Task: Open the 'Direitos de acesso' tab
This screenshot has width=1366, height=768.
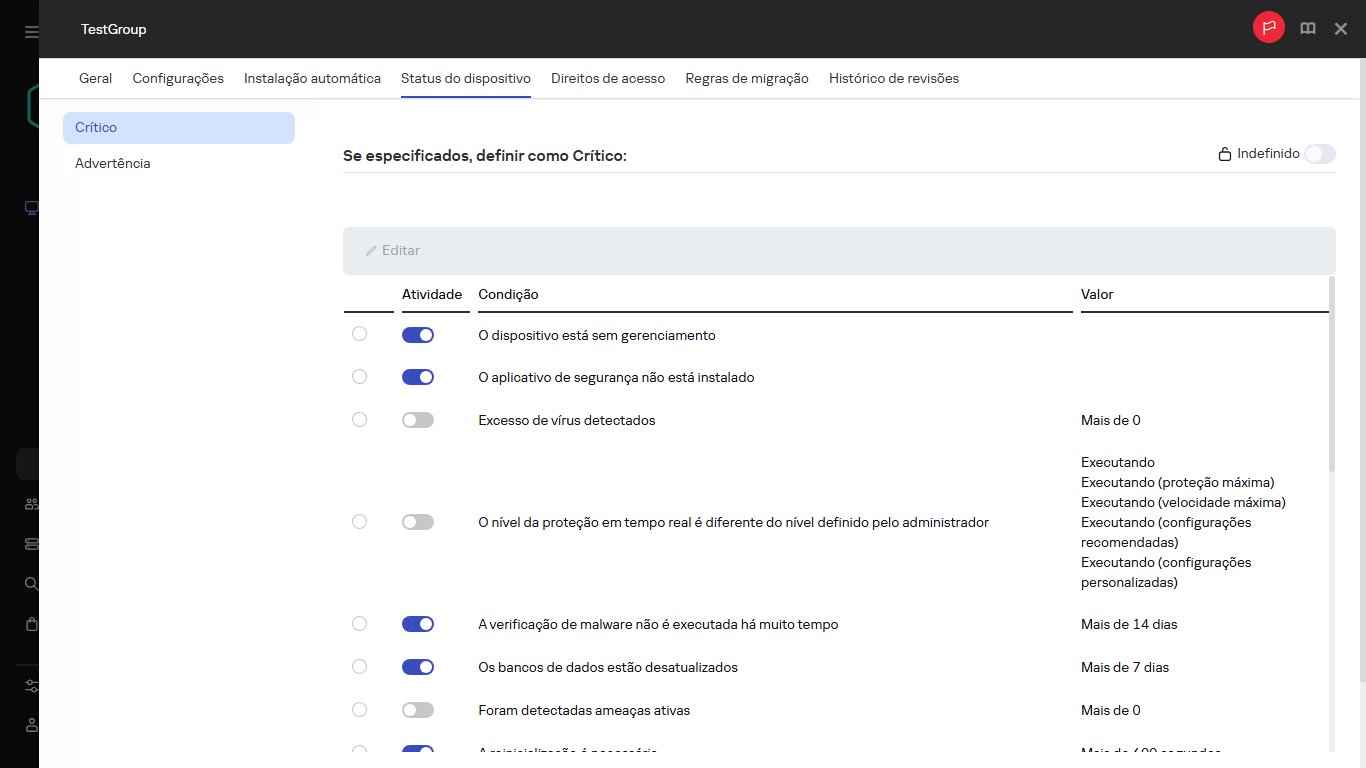Action: pos(608,78)
